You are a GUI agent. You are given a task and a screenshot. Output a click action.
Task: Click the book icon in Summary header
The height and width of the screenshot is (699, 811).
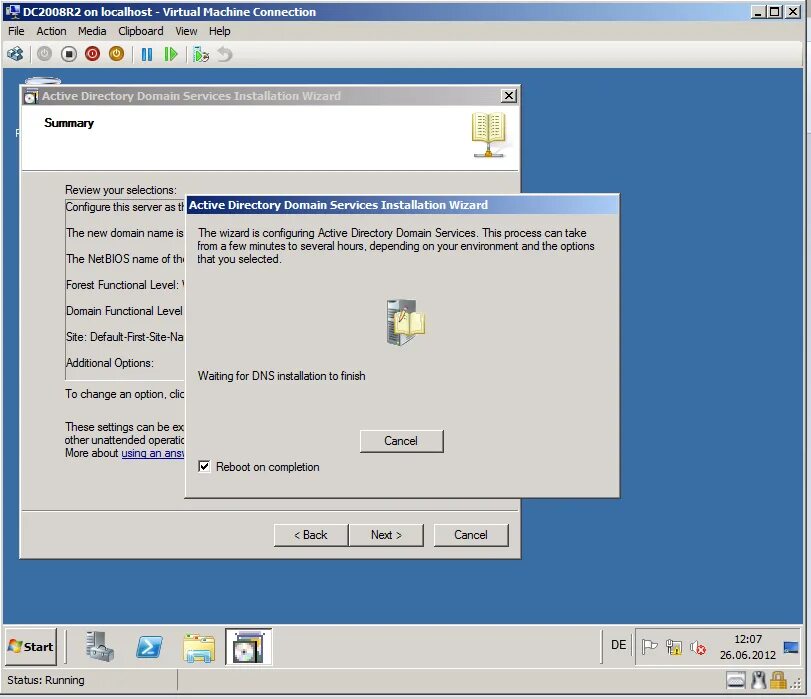[x=488, y=135]
